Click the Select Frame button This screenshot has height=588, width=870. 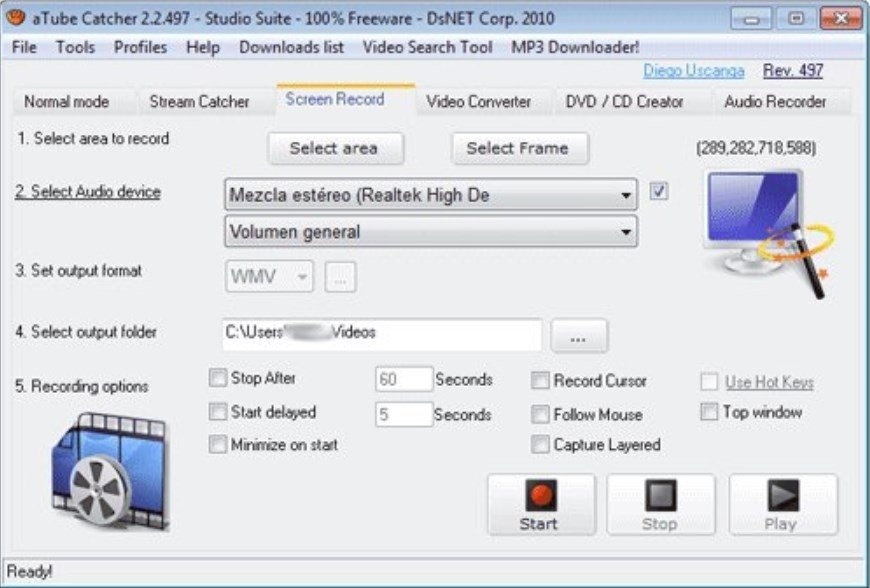519,148
